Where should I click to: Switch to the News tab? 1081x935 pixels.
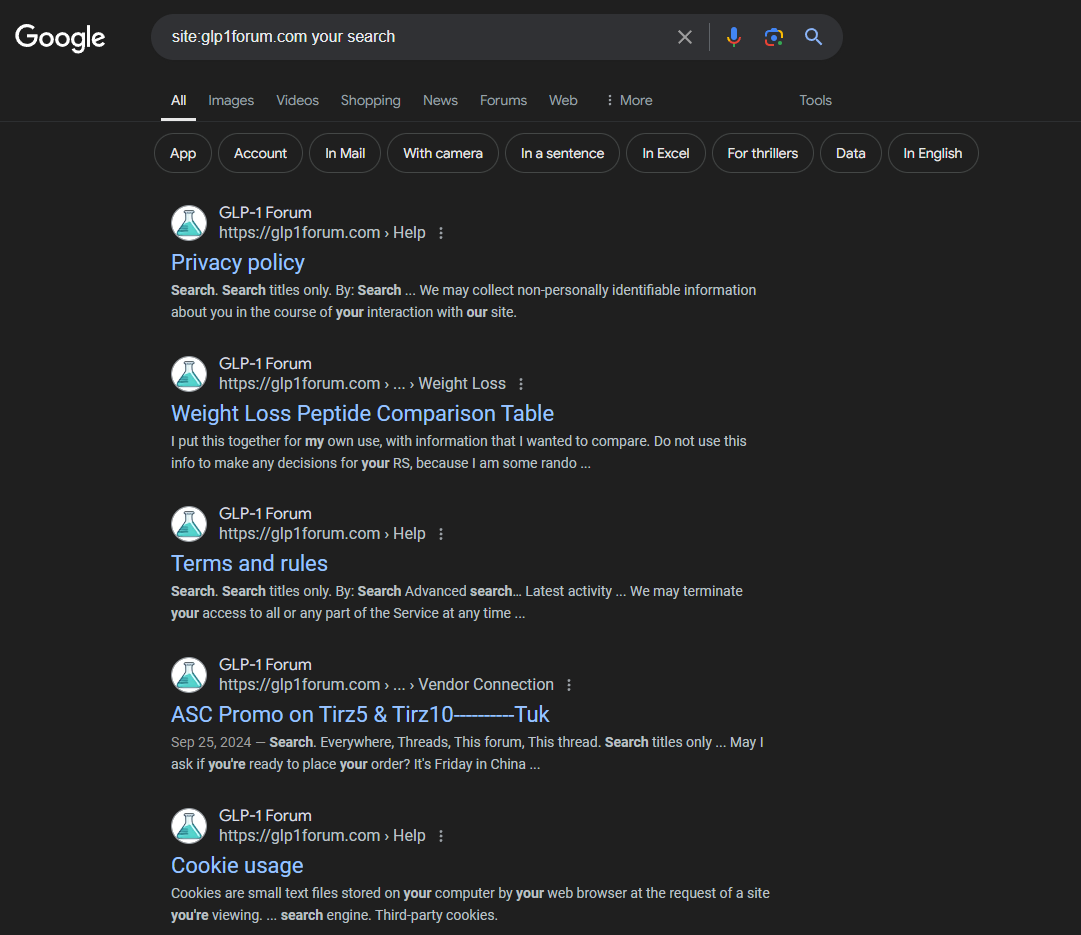pyautogui.click(x=441, y=101)
